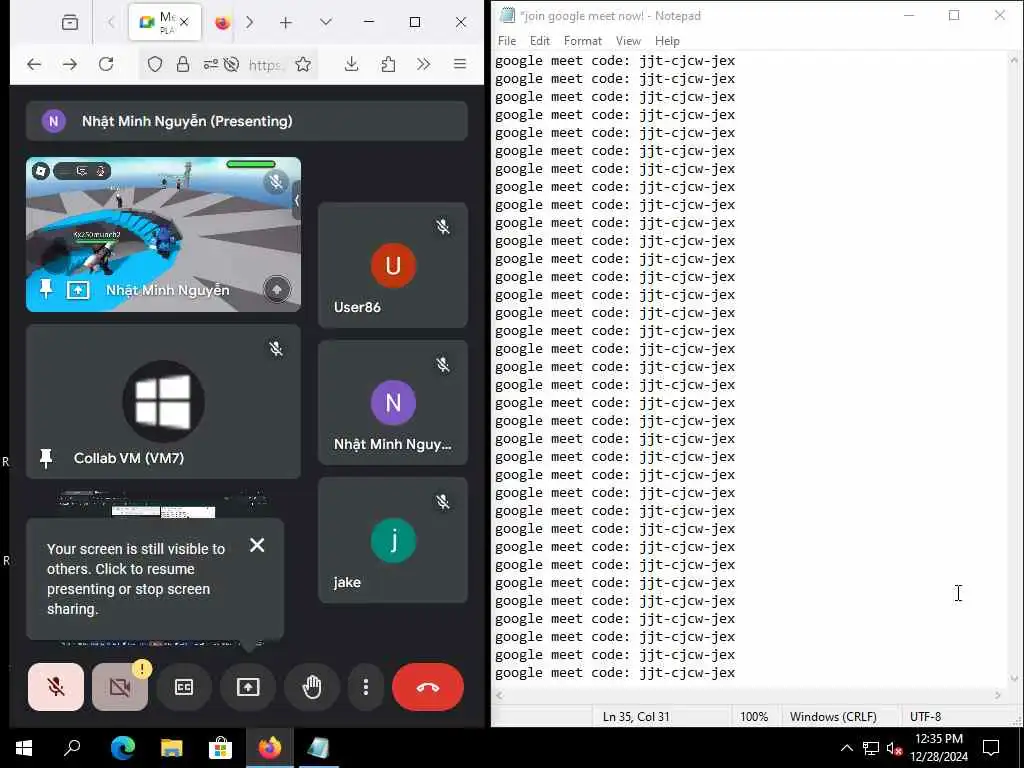
Task: Open Notepad File menu
Action: (x=507, y=40)
